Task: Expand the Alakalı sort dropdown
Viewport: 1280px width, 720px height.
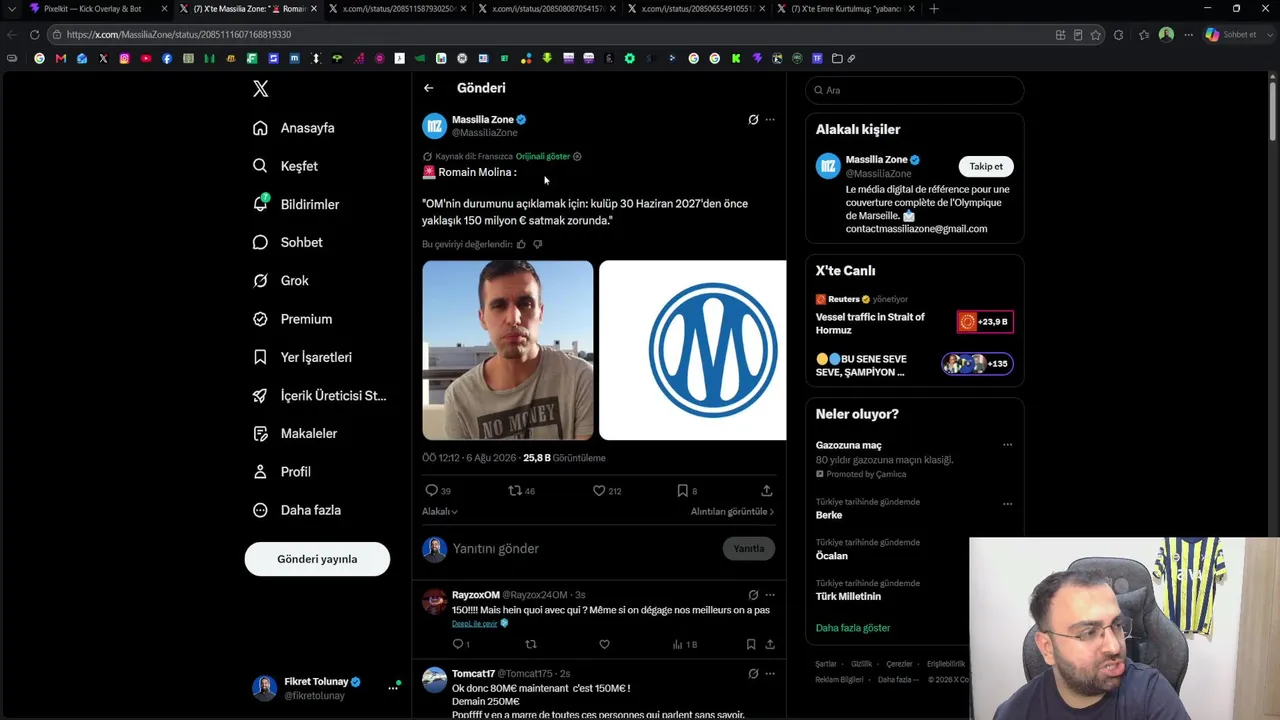Action: coord(440,512)
